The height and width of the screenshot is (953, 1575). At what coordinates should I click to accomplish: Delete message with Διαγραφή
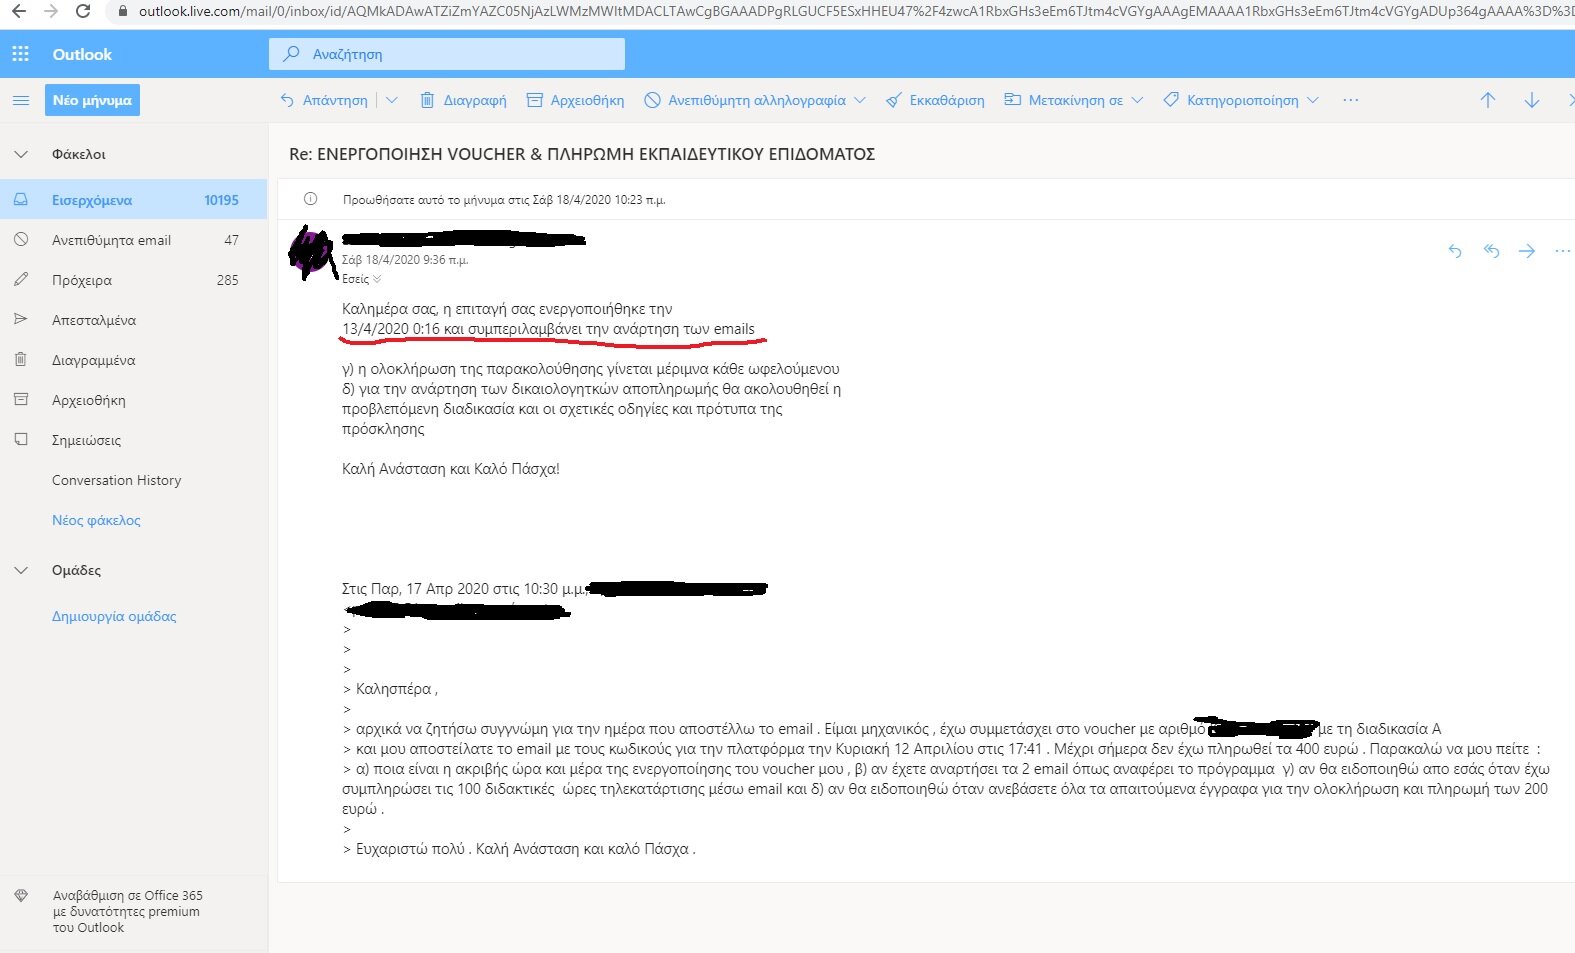pyautogui.click(x=463, y=100)
